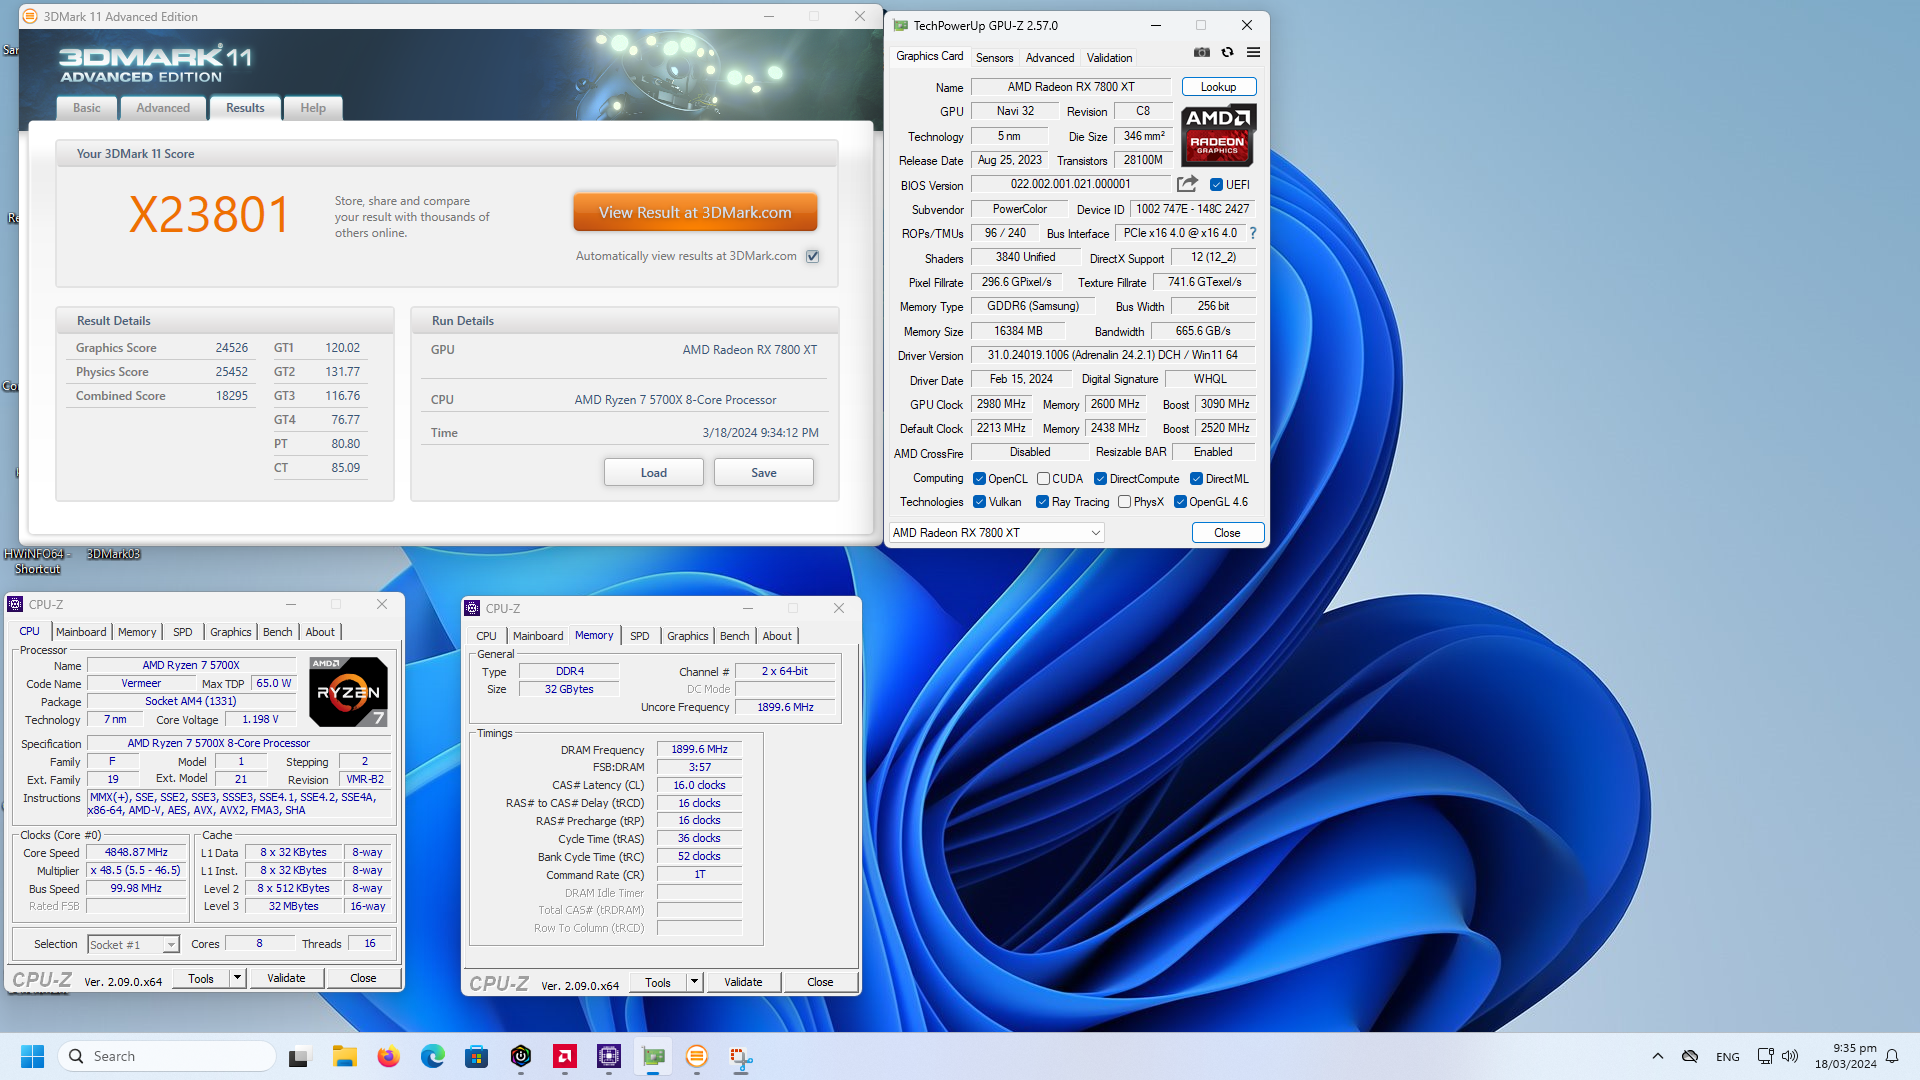Click Validate in the CPU-Z CPU window

[286, 978]
